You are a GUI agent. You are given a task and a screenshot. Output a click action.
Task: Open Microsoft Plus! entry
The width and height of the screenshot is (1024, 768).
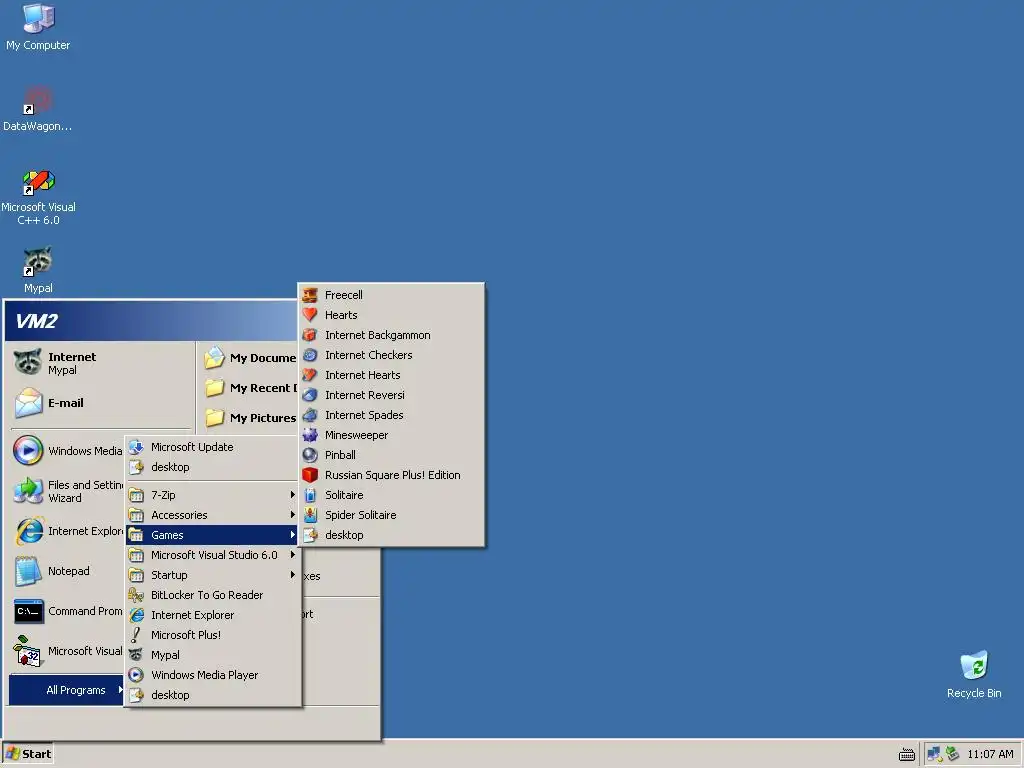click(x=213, y=635)
